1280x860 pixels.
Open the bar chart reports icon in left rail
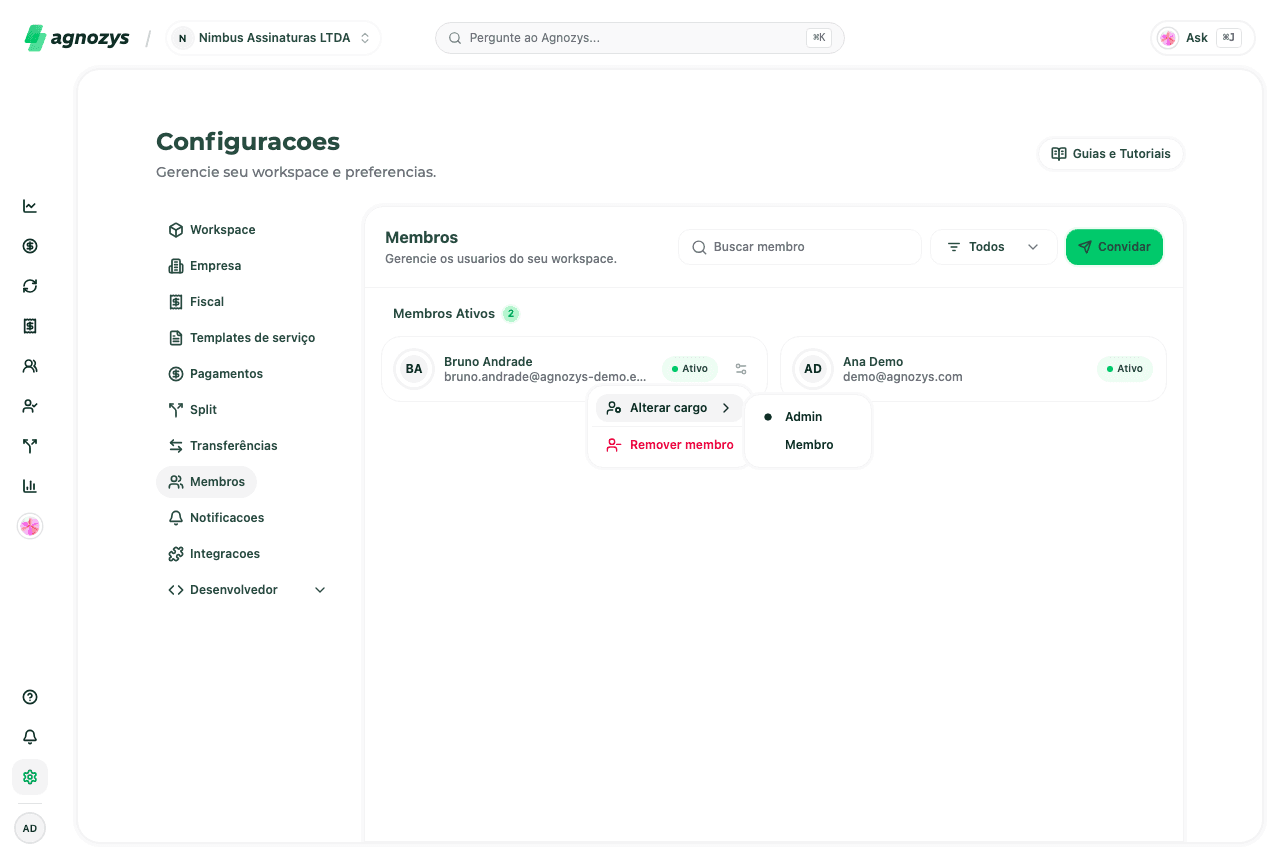(30, 486)
